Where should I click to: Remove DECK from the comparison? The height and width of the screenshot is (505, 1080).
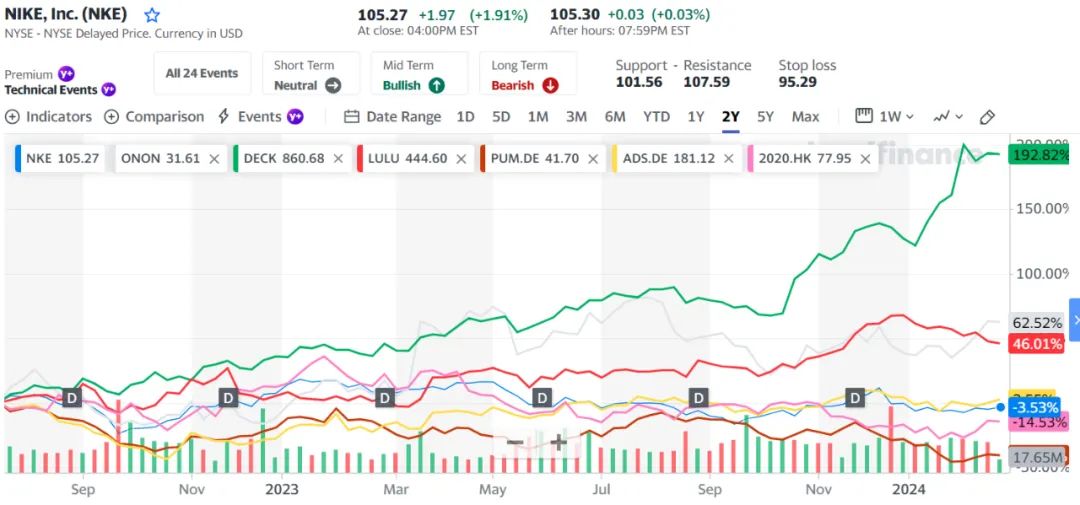tap(338, 158)
